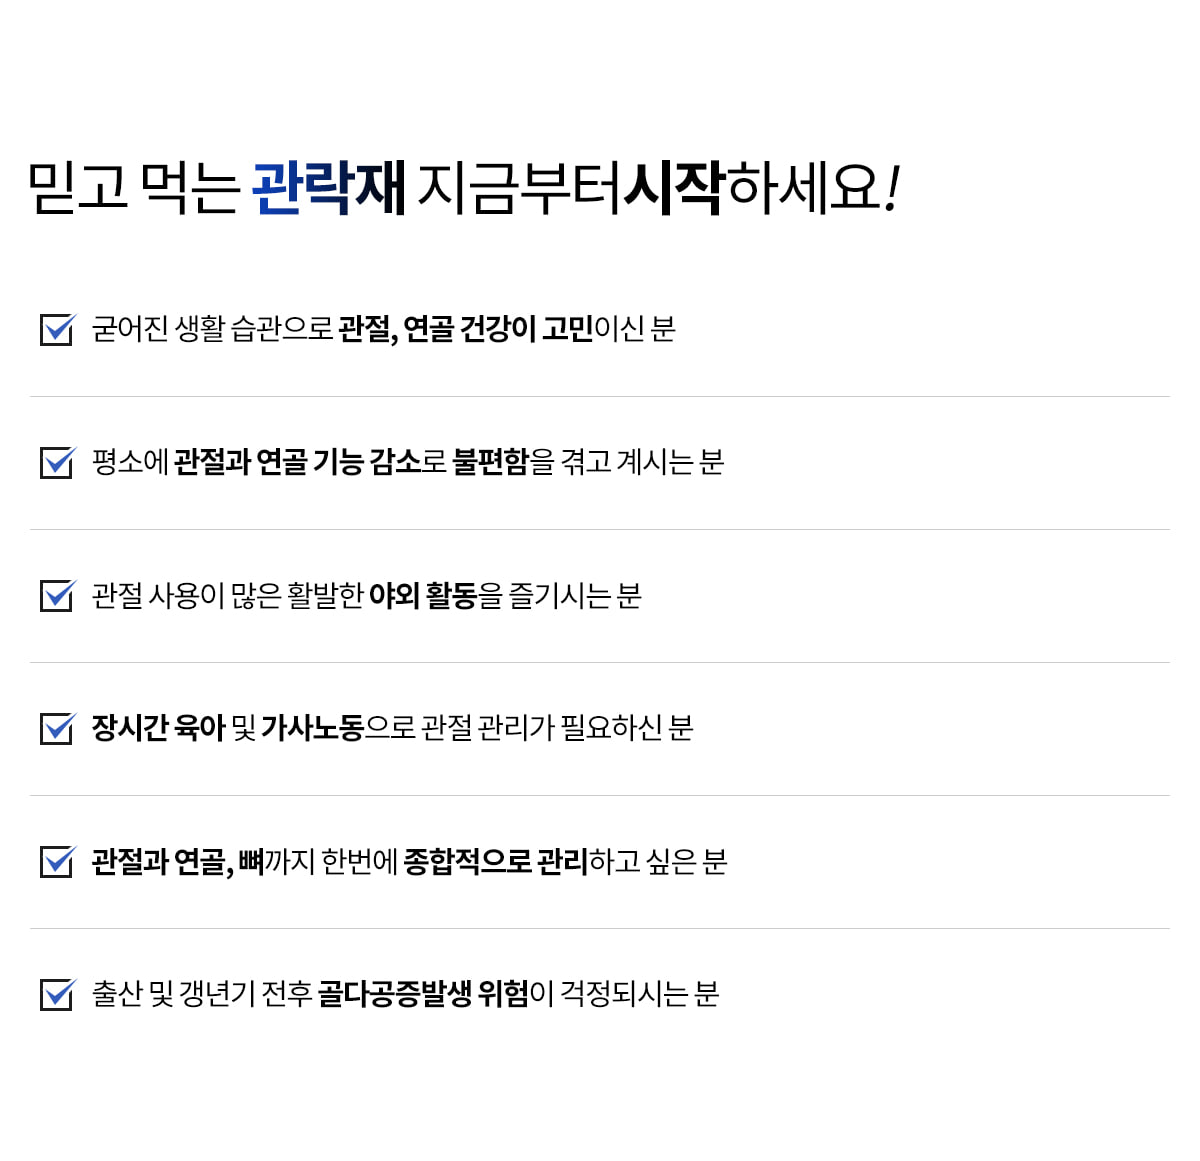The image size is (1200, 1161).
Task: Click bold text 관절과 연골, 뼈
Action: tap(178, 861)
